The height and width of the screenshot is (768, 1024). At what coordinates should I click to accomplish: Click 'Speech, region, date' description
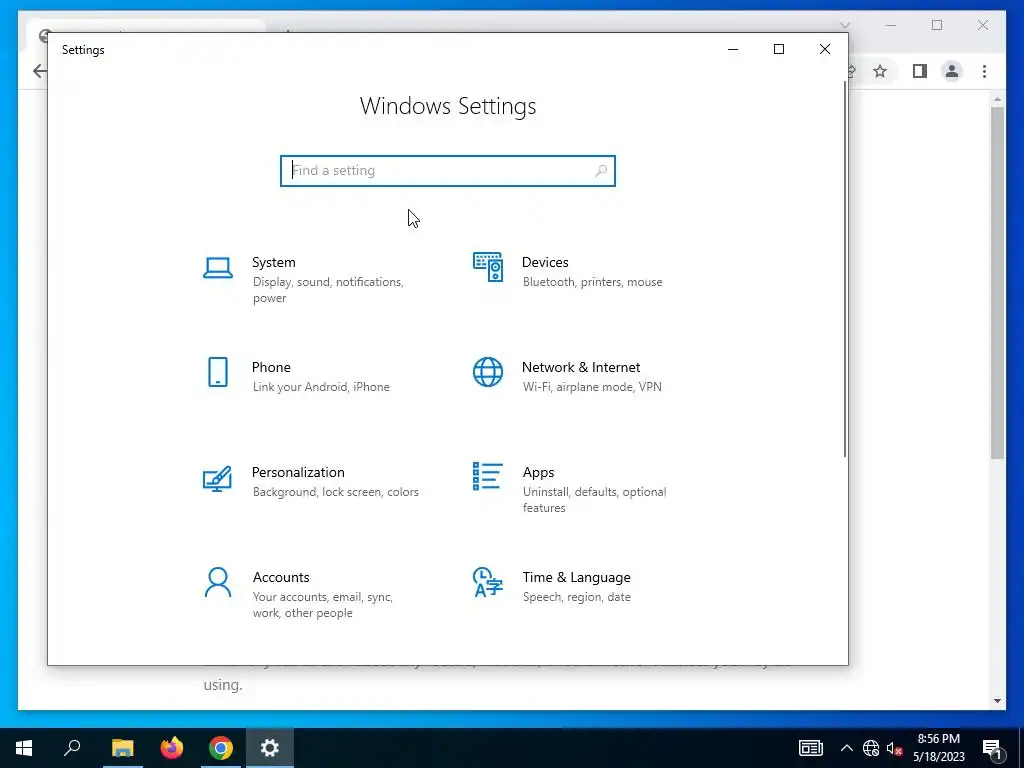(x=577, y=597)
